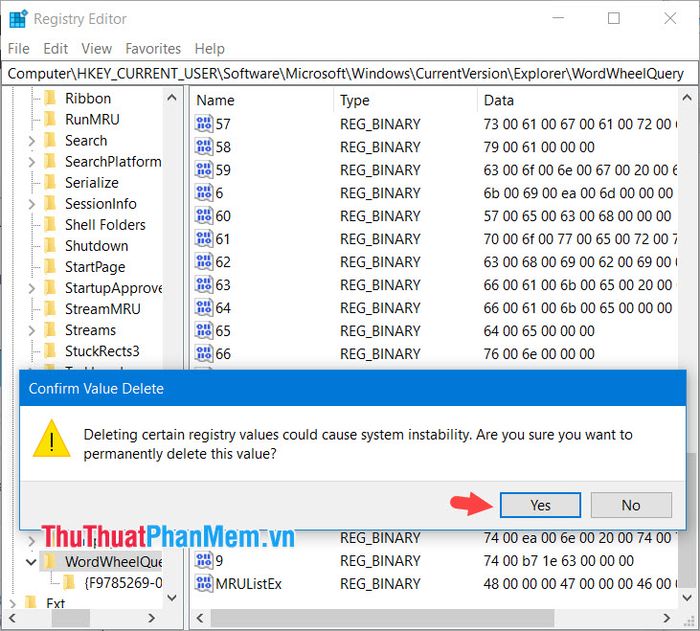Click the tree pane scroll up arrow
This screenshot has height=631, width=700.
(x=172, y=98)
